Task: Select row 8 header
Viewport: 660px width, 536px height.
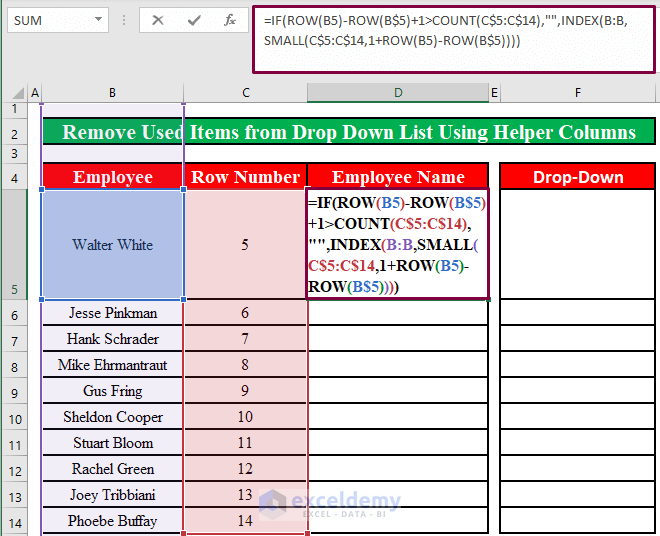Action: click(15, 367)
